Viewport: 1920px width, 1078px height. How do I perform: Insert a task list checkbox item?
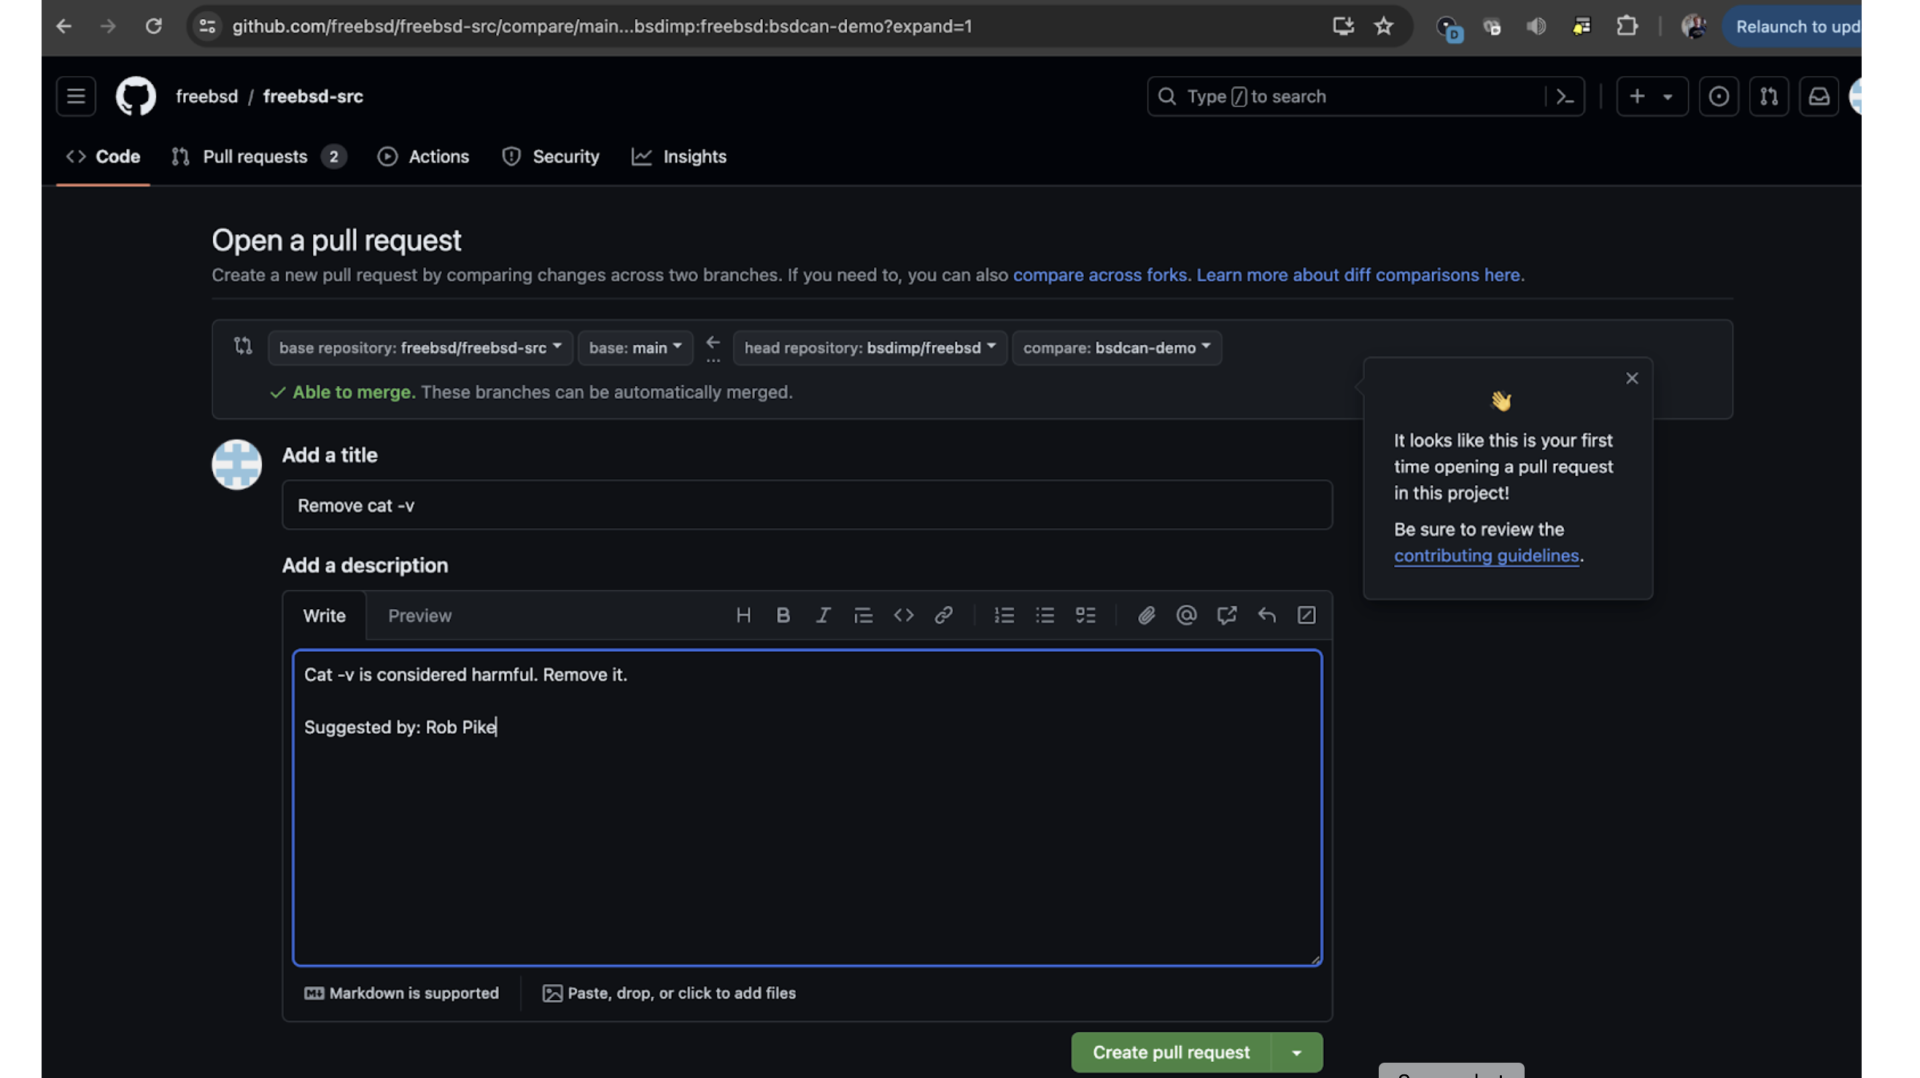(x=1085, y=616)
